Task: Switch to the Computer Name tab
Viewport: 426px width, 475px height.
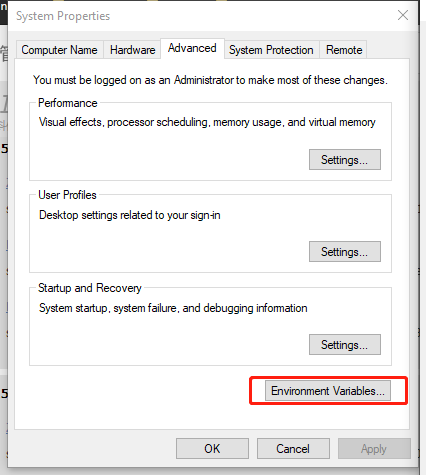Action: pos(59,50)
